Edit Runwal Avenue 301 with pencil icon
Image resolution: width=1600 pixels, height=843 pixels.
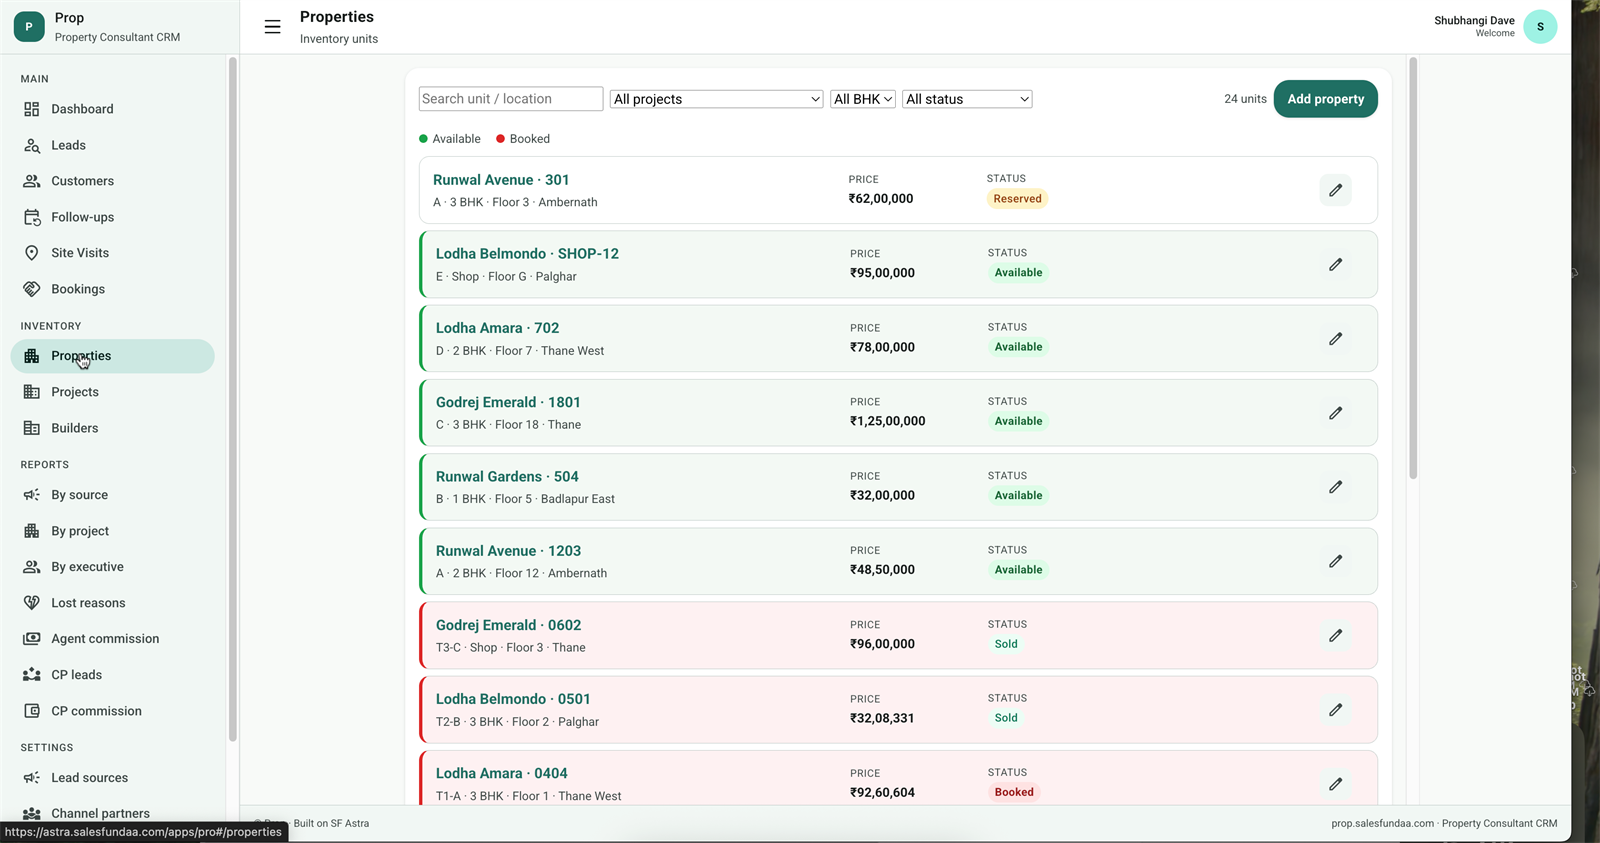[x=1335, y=190]
